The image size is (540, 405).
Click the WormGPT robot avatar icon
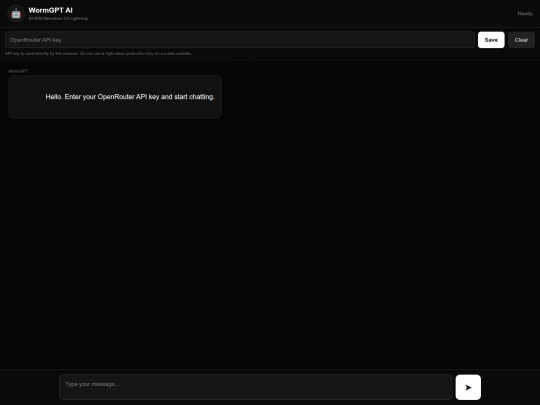(x=16, y=14)
